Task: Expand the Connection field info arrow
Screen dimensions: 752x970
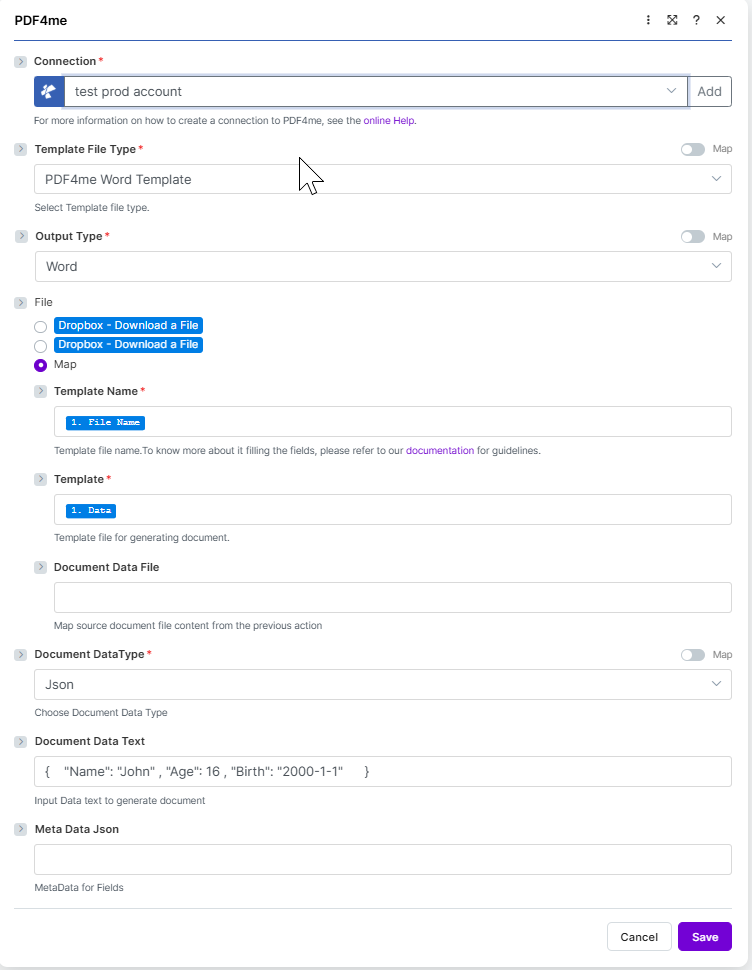Action: 21,61
